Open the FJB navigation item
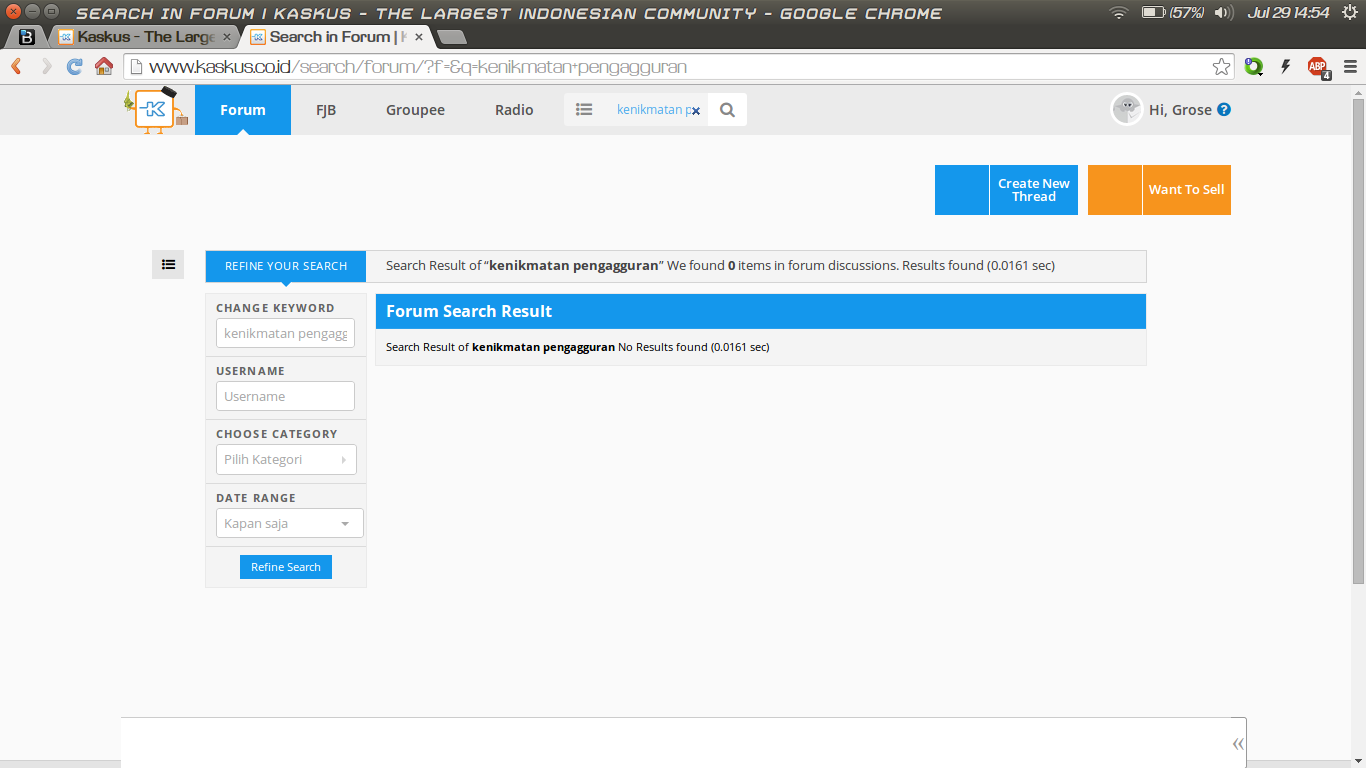 point(326,110)
